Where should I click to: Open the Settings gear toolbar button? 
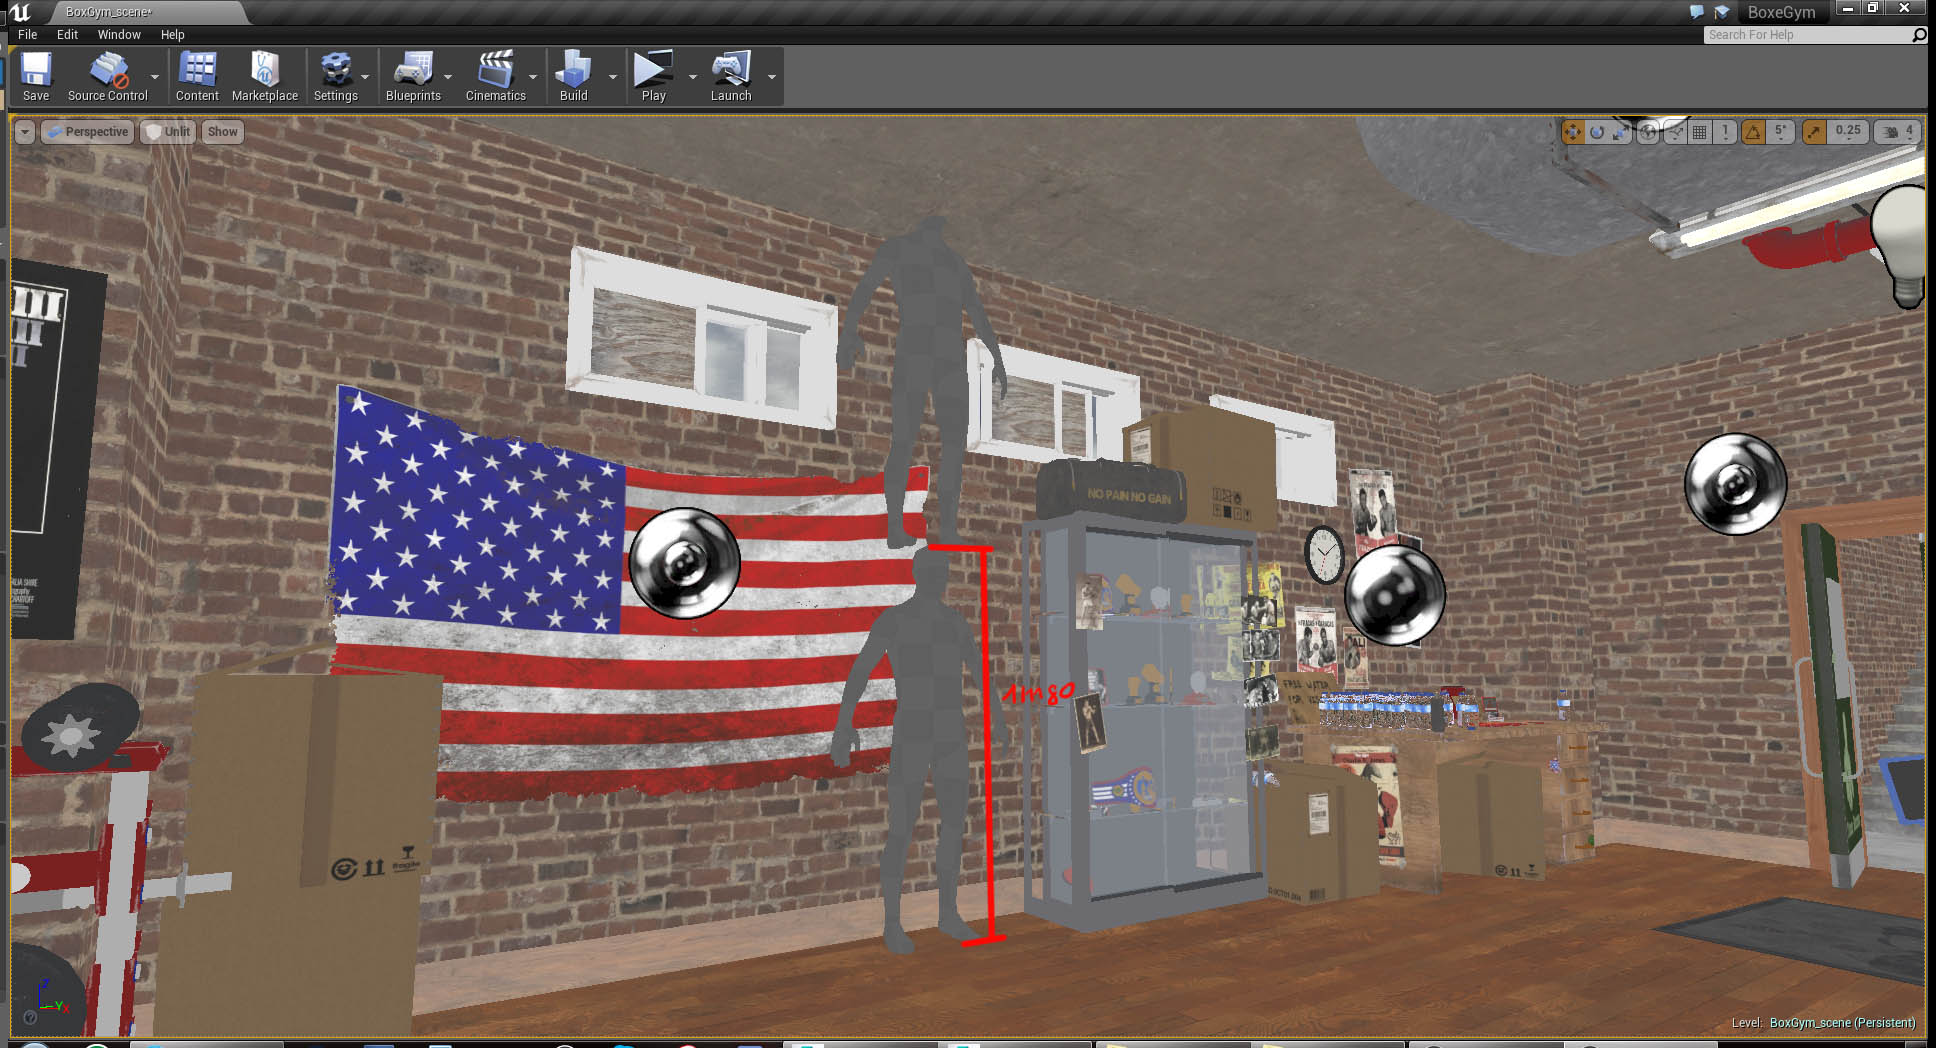pyautogui.click(x=335, y=77)
